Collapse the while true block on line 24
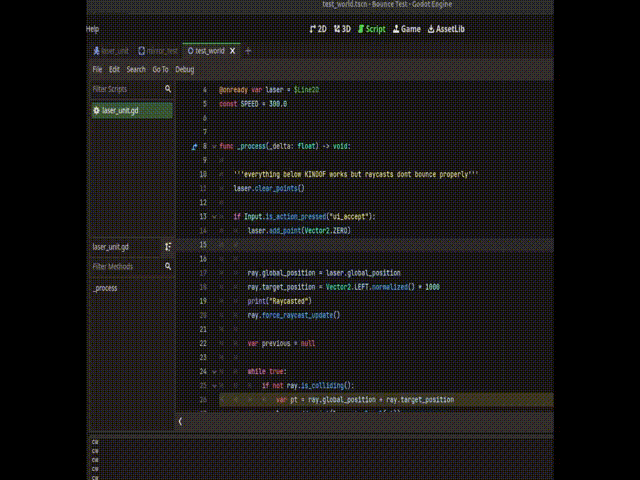The height and width of the screenshot is (480, 640). (x=213, y=371)
